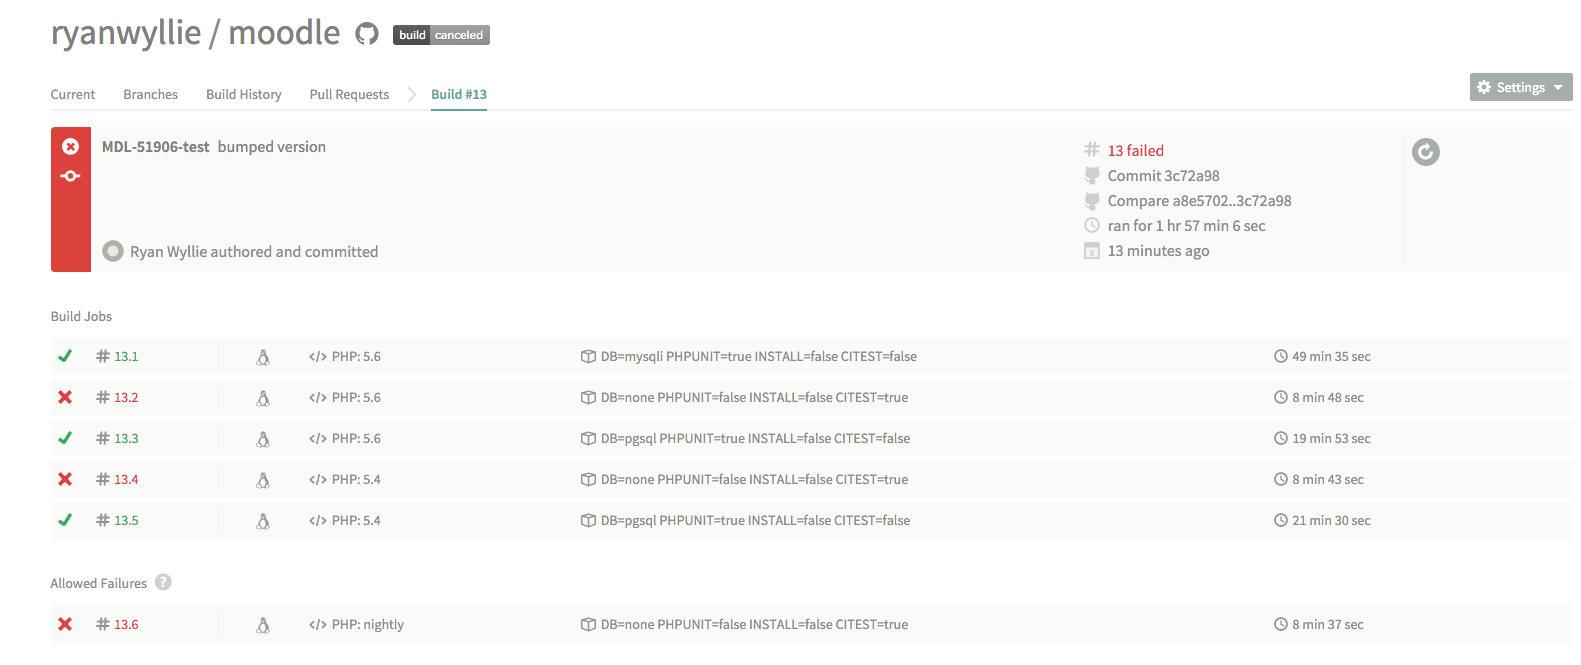Click the Linux penguin icon in job 13.5
The image size is (1581, 665).
263,521
